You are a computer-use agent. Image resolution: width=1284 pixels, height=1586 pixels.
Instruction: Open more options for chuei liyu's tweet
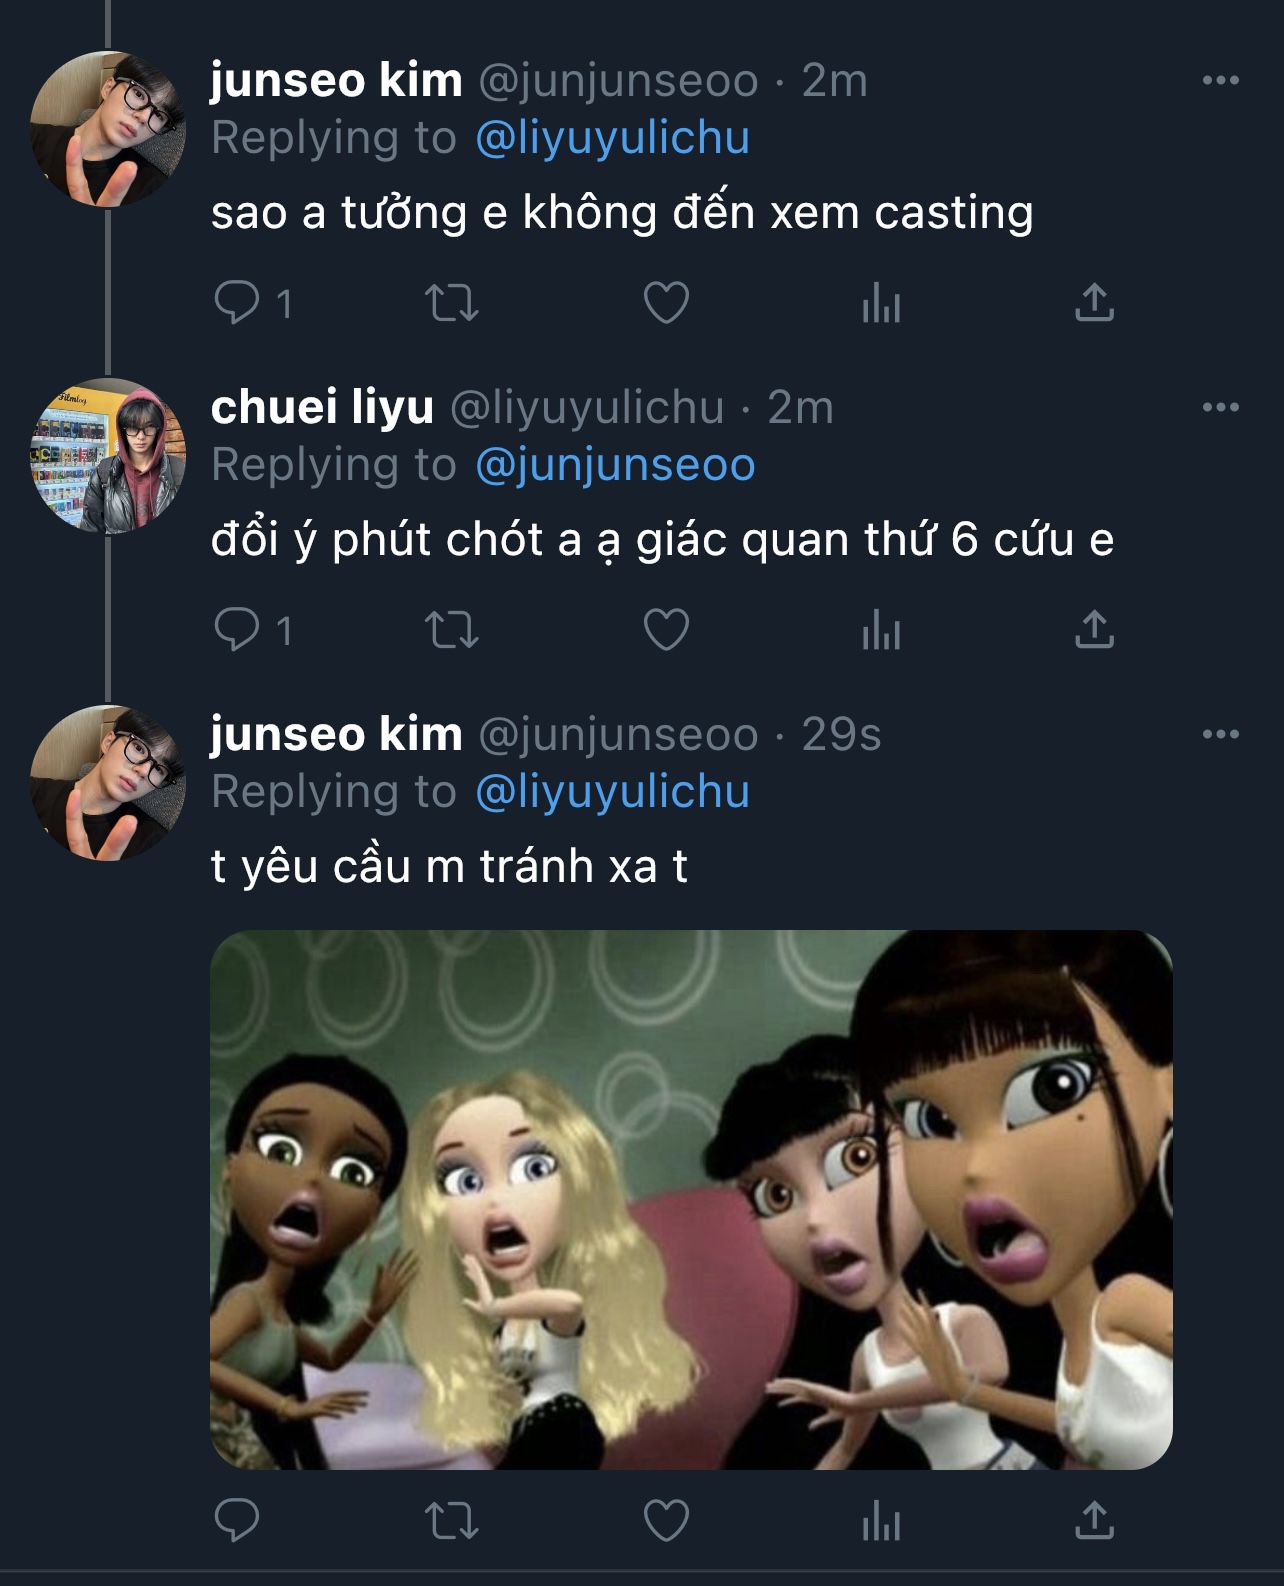(1220, 408)
